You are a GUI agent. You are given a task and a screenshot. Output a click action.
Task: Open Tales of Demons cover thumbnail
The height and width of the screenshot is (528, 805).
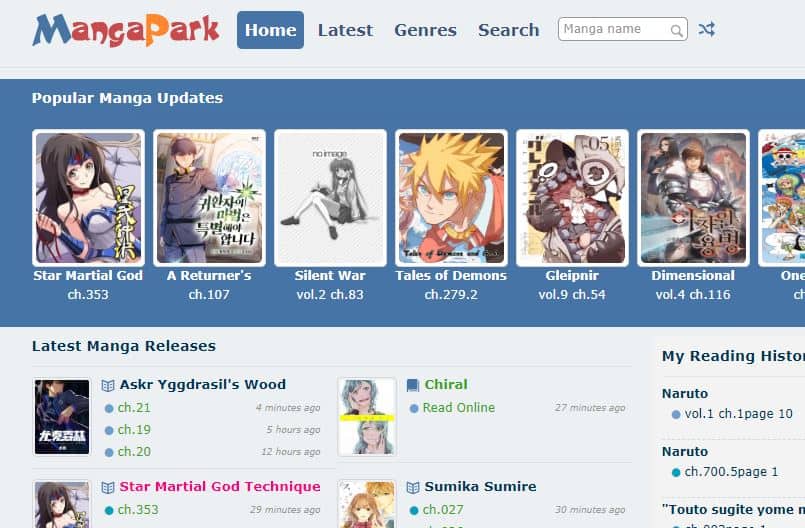click(x=451, y=198)
